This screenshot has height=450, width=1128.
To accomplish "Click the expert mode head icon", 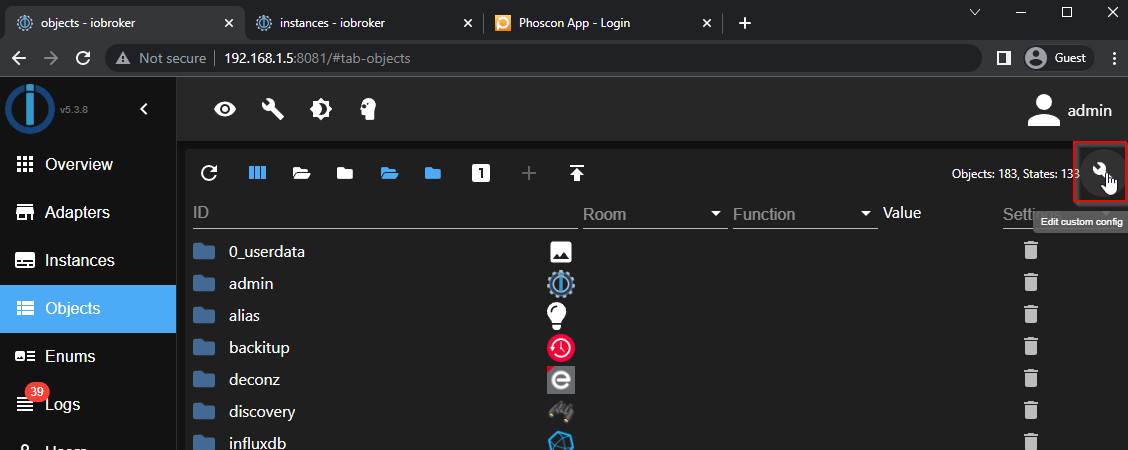I will [x=368, y=109].
